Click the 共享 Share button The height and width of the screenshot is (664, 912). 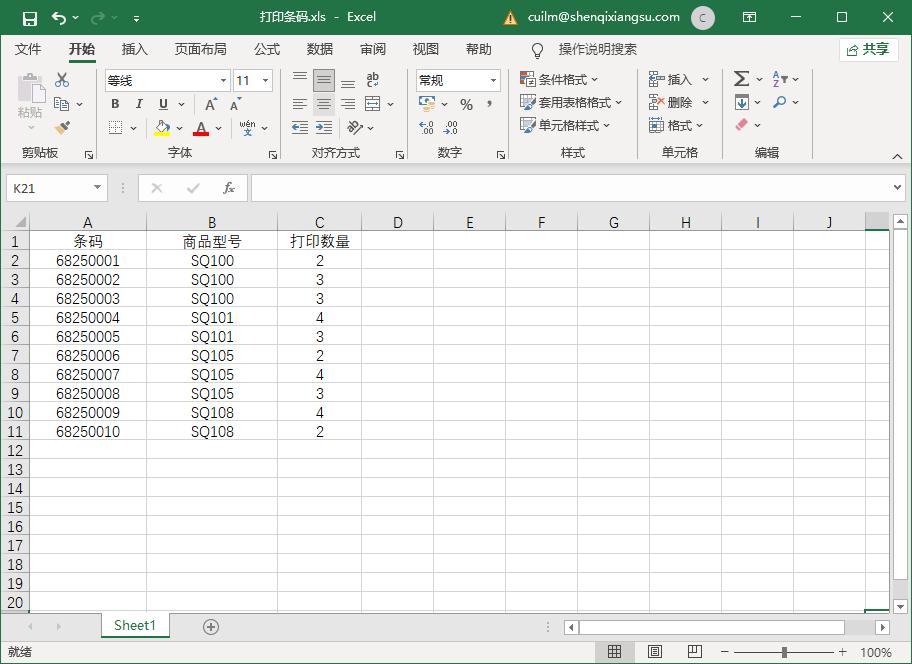[868, 49]
